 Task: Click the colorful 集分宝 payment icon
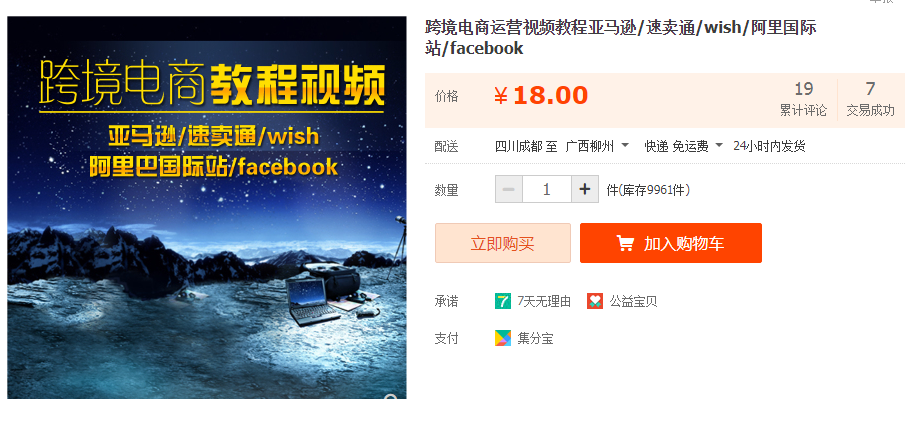pos(503,338)
